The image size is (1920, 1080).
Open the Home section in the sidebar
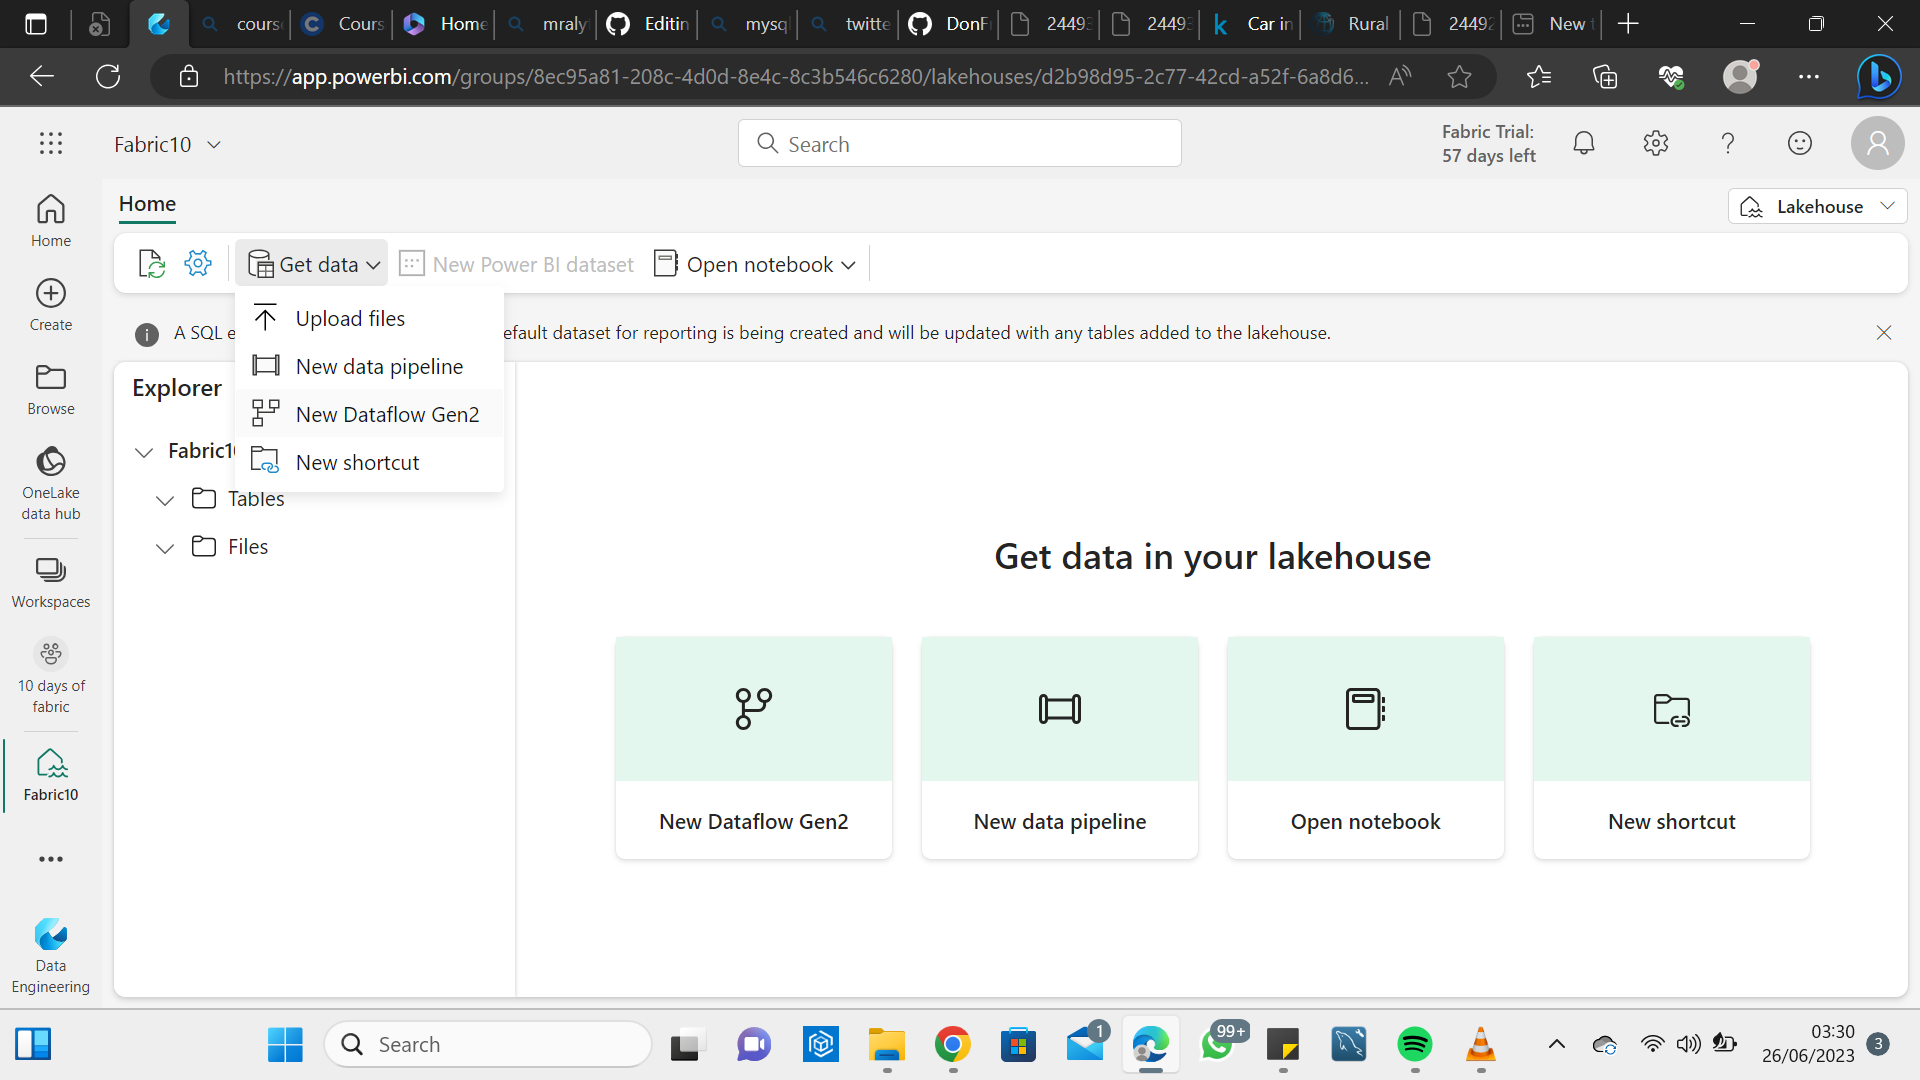point(50,220)
